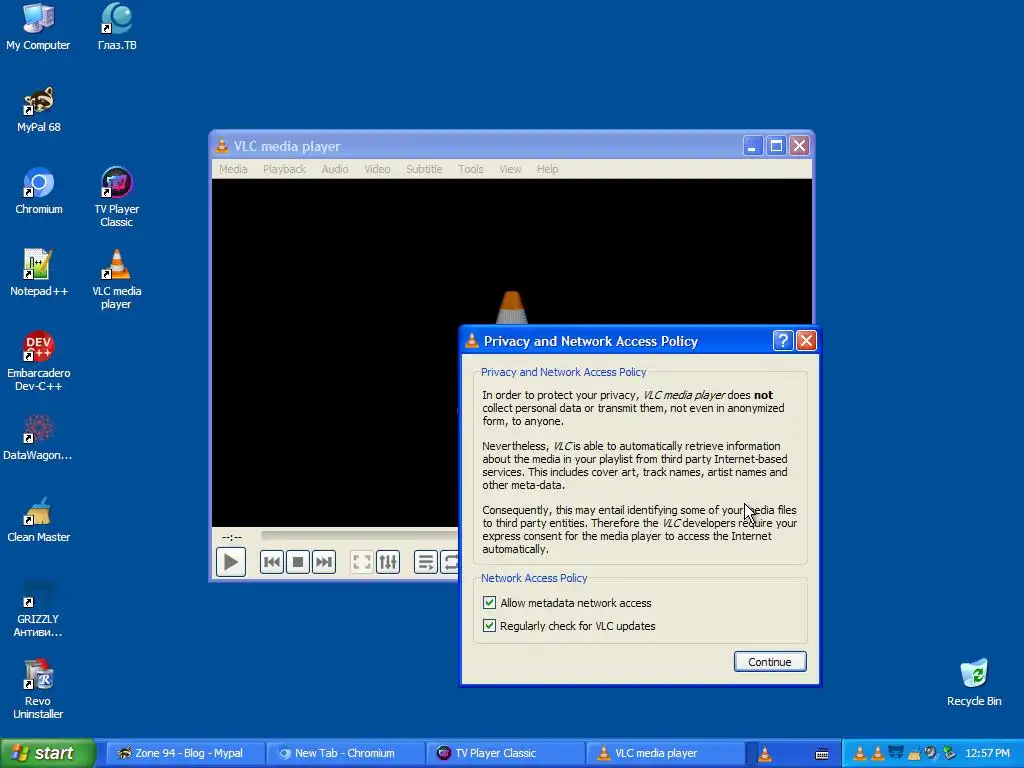This screenshot has height=768, width=1024.
Task: Select the Clean Master desktop shortcut
Action: pos(39,520)
